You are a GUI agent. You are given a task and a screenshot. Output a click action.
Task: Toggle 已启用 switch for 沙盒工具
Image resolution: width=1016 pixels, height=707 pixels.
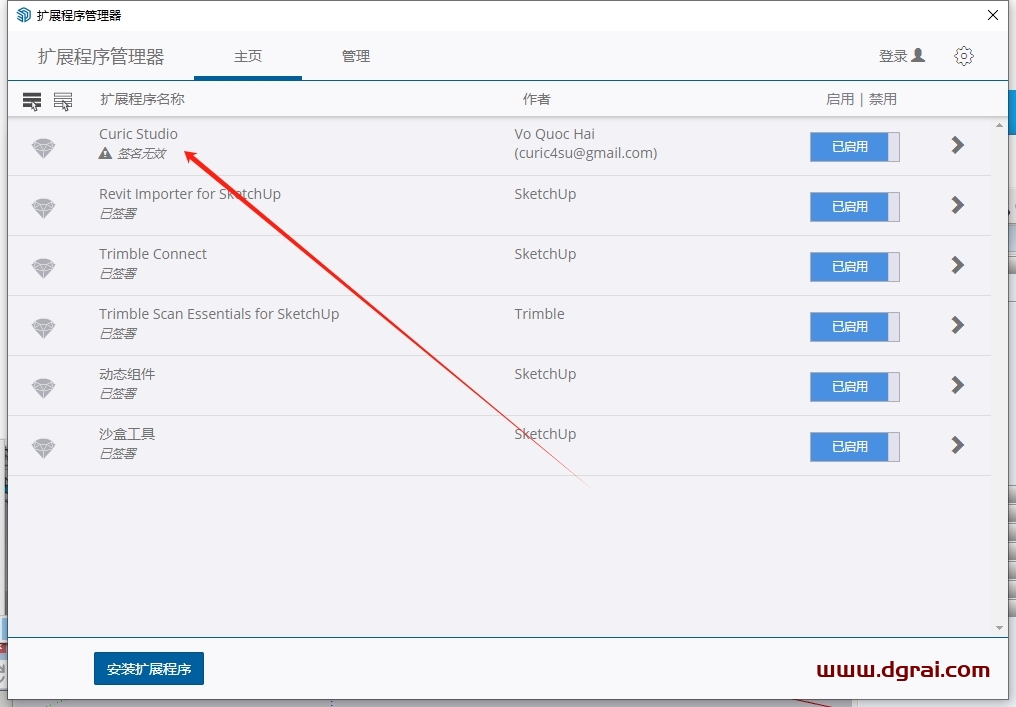pyautogui.click(x=855, y=446)
